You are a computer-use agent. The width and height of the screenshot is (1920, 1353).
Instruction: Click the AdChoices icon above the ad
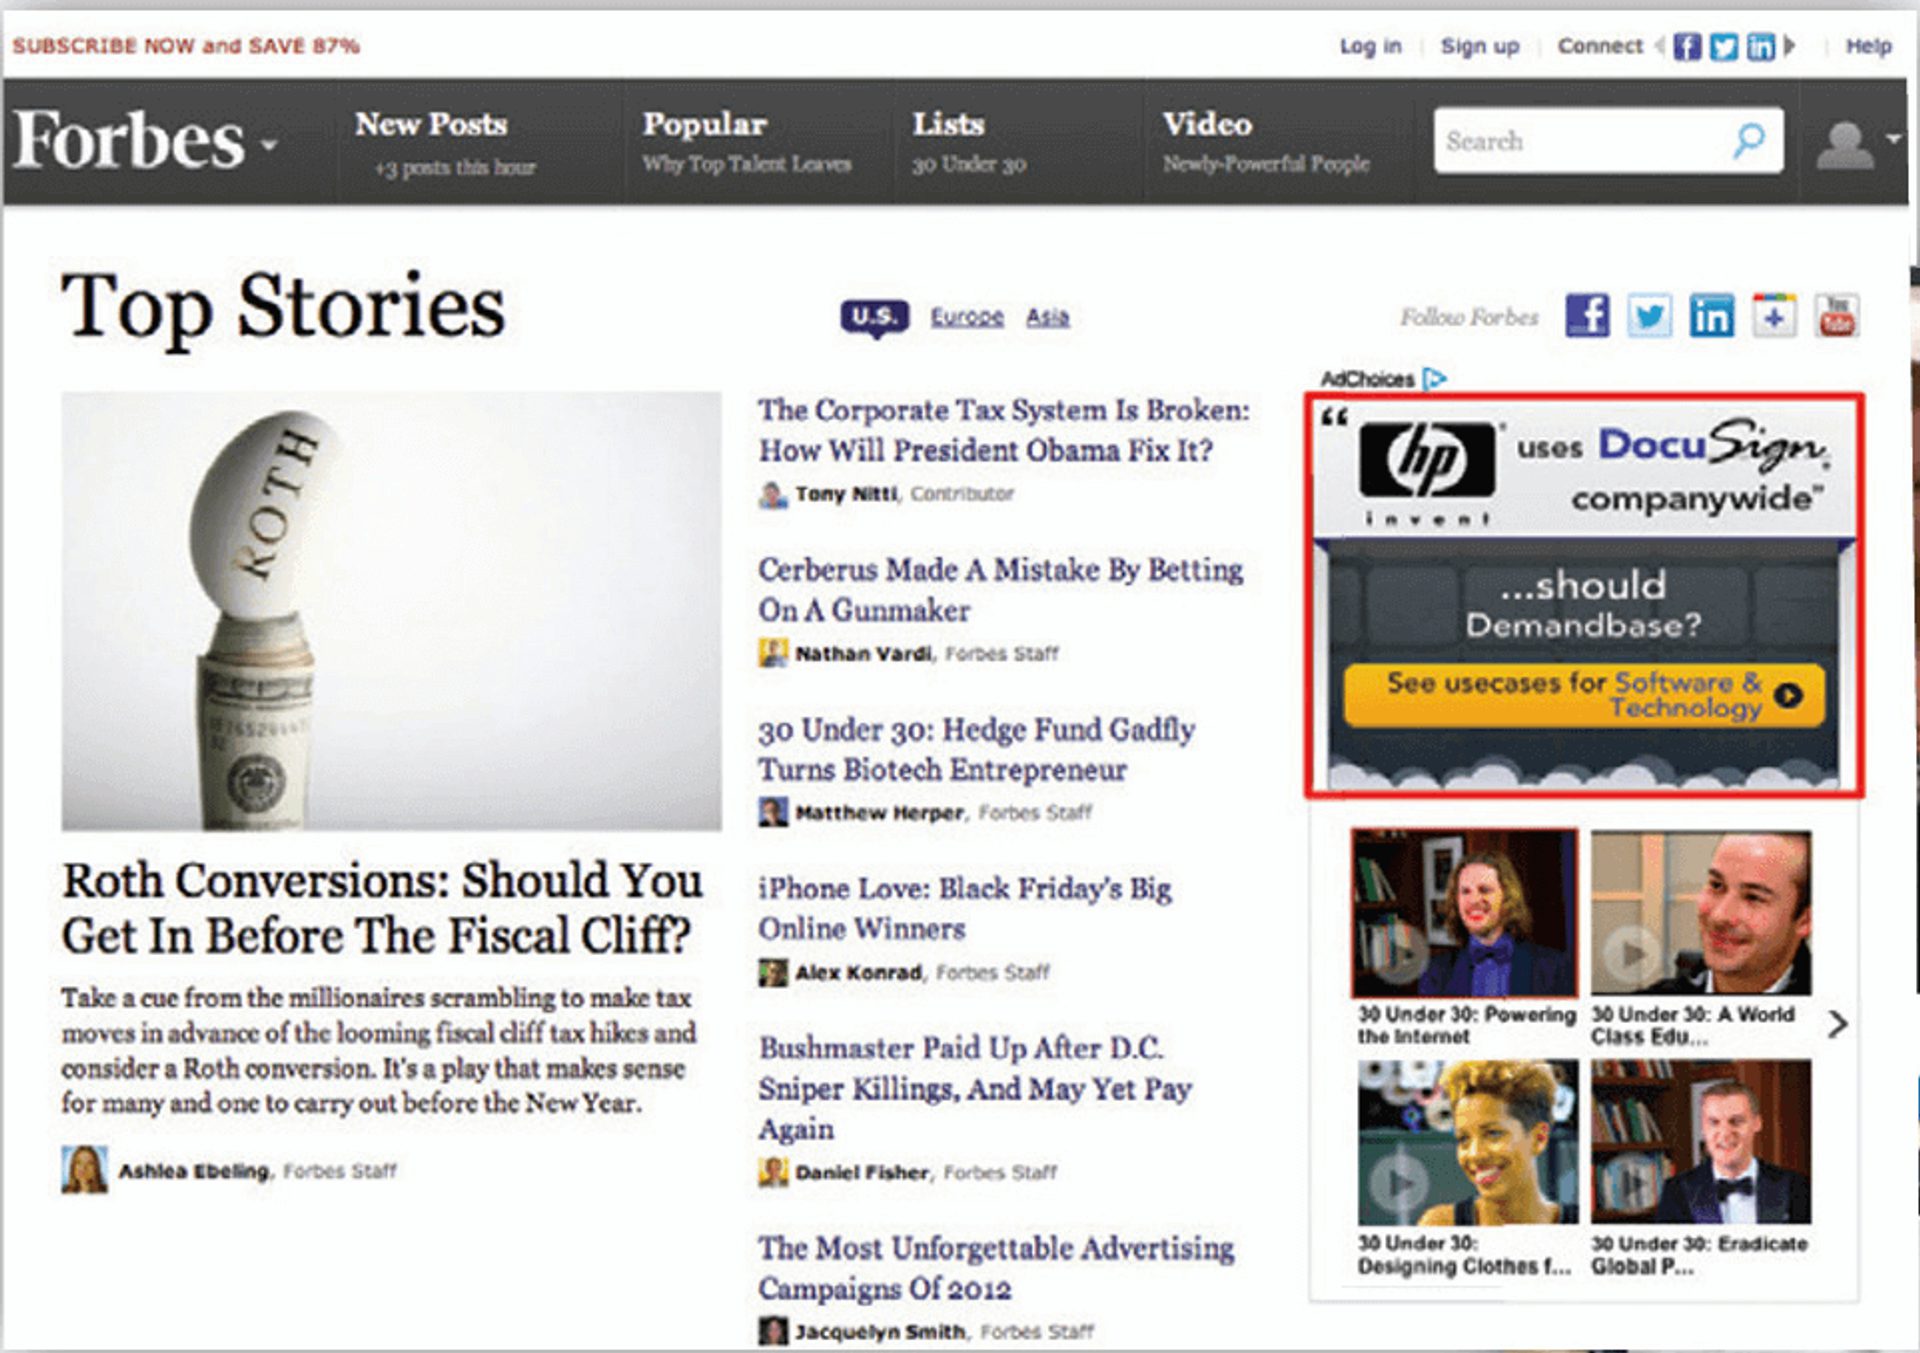pyautogui.click(x=1435, y=379)
